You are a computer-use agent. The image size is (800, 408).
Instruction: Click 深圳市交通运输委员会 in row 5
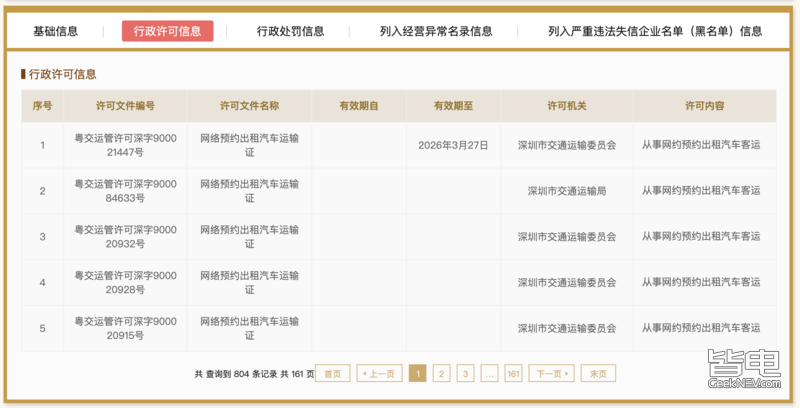point(567,329)
